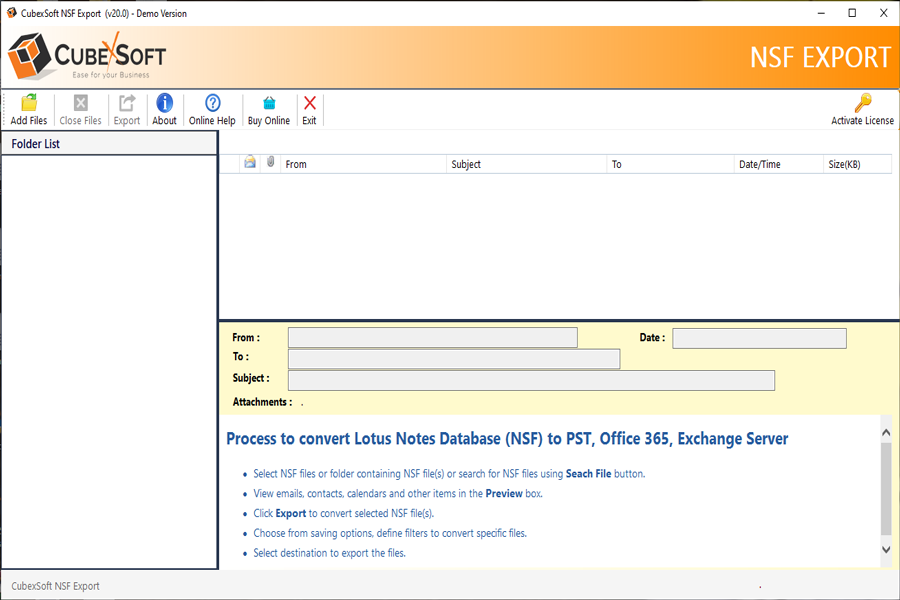The image size is (900, 600).
Task: Click the Close Files toolbar icon
Action: (80, 103)
